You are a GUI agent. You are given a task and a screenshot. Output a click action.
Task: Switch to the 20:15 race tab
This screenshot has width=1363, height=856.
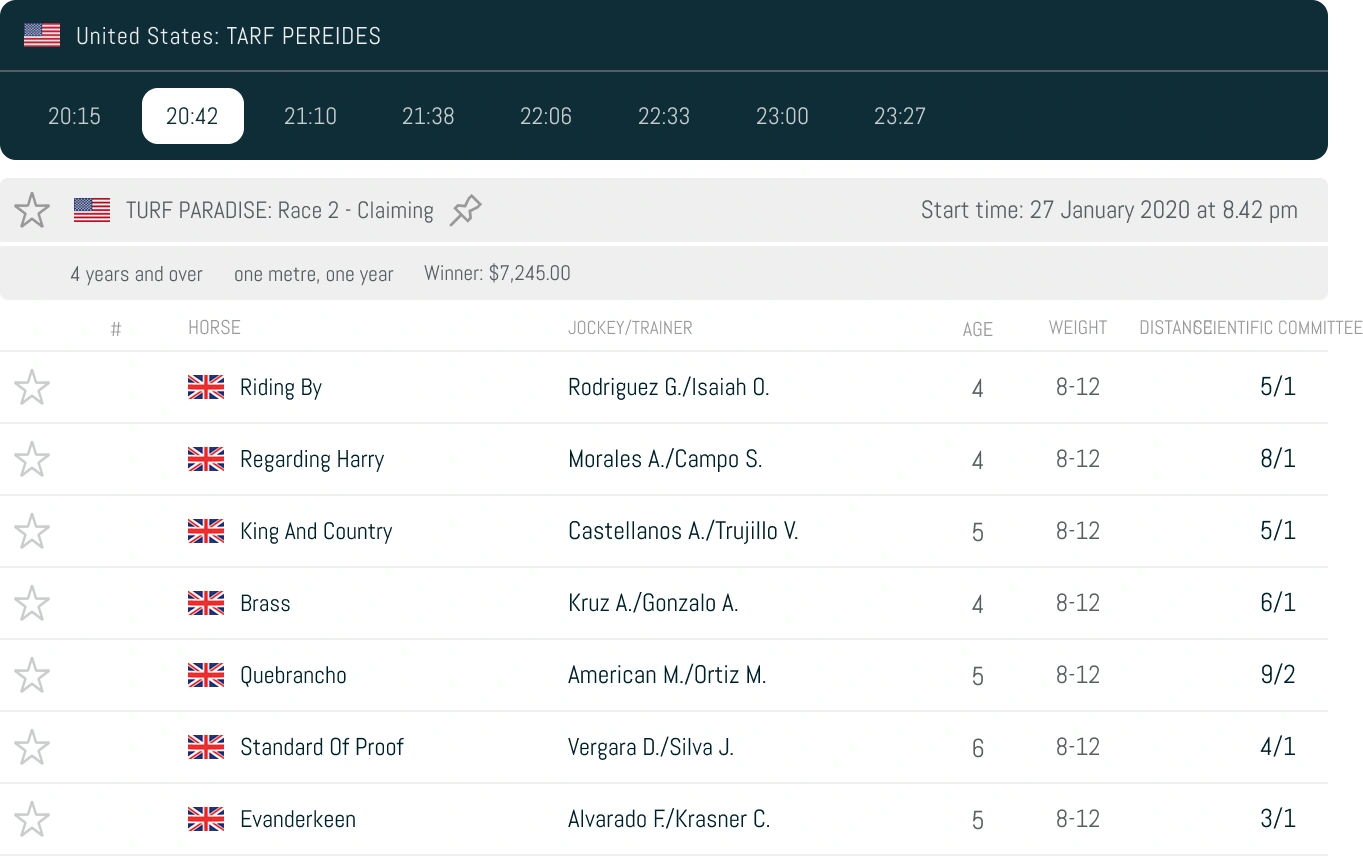75,116
